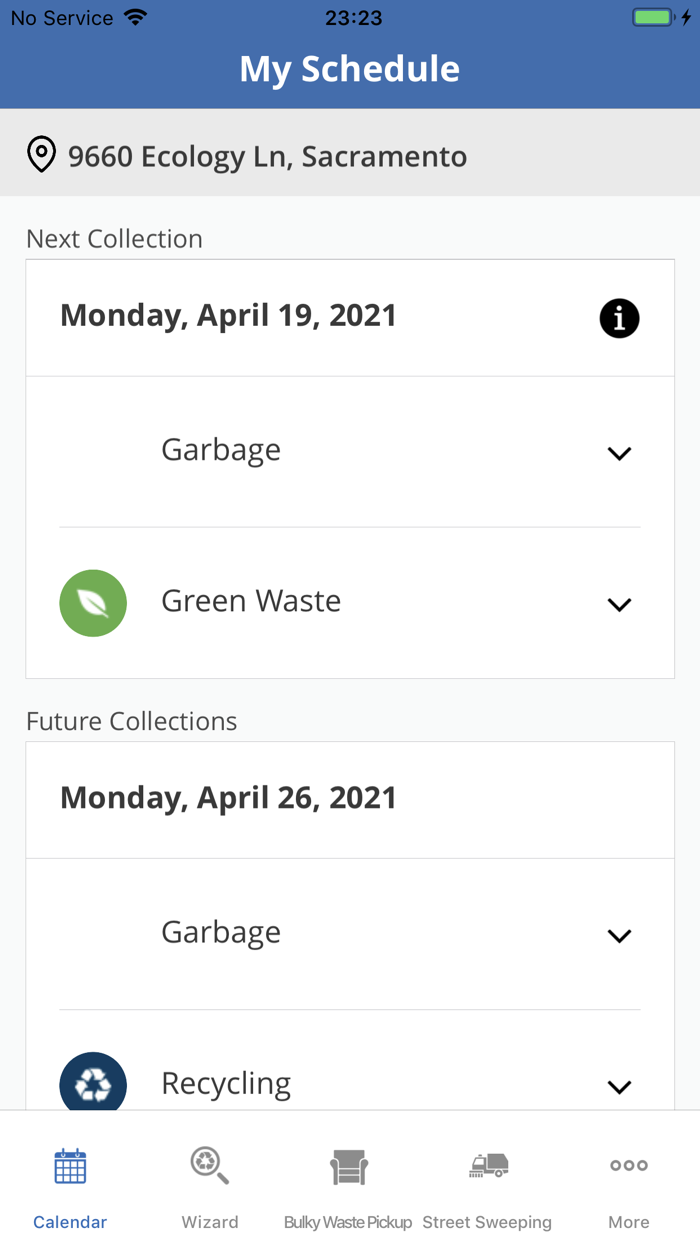Screen dimensions: 700x1244
Task: Expand the Garbage details under Next Collection
Action: click(x=619, y=452)
